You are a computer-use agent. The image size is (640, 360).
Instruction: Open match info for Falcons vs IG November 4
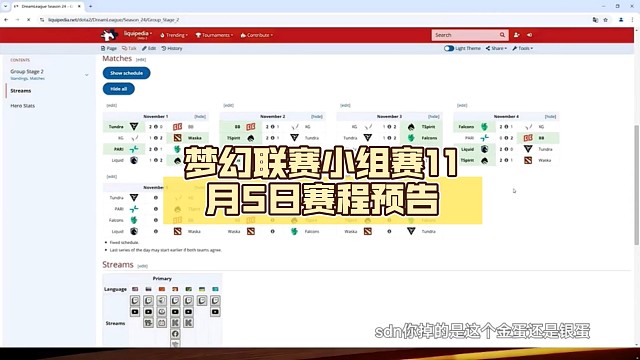click(x=506, y=127)
